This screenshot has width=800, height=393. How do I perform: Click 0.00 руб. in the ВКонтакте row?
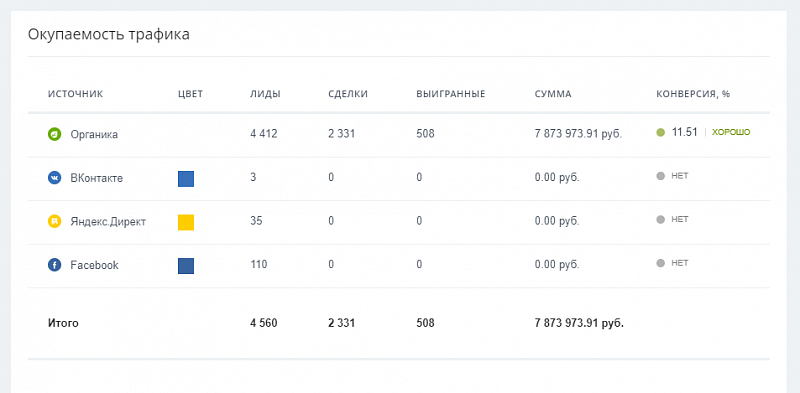[x=557, y=178]
